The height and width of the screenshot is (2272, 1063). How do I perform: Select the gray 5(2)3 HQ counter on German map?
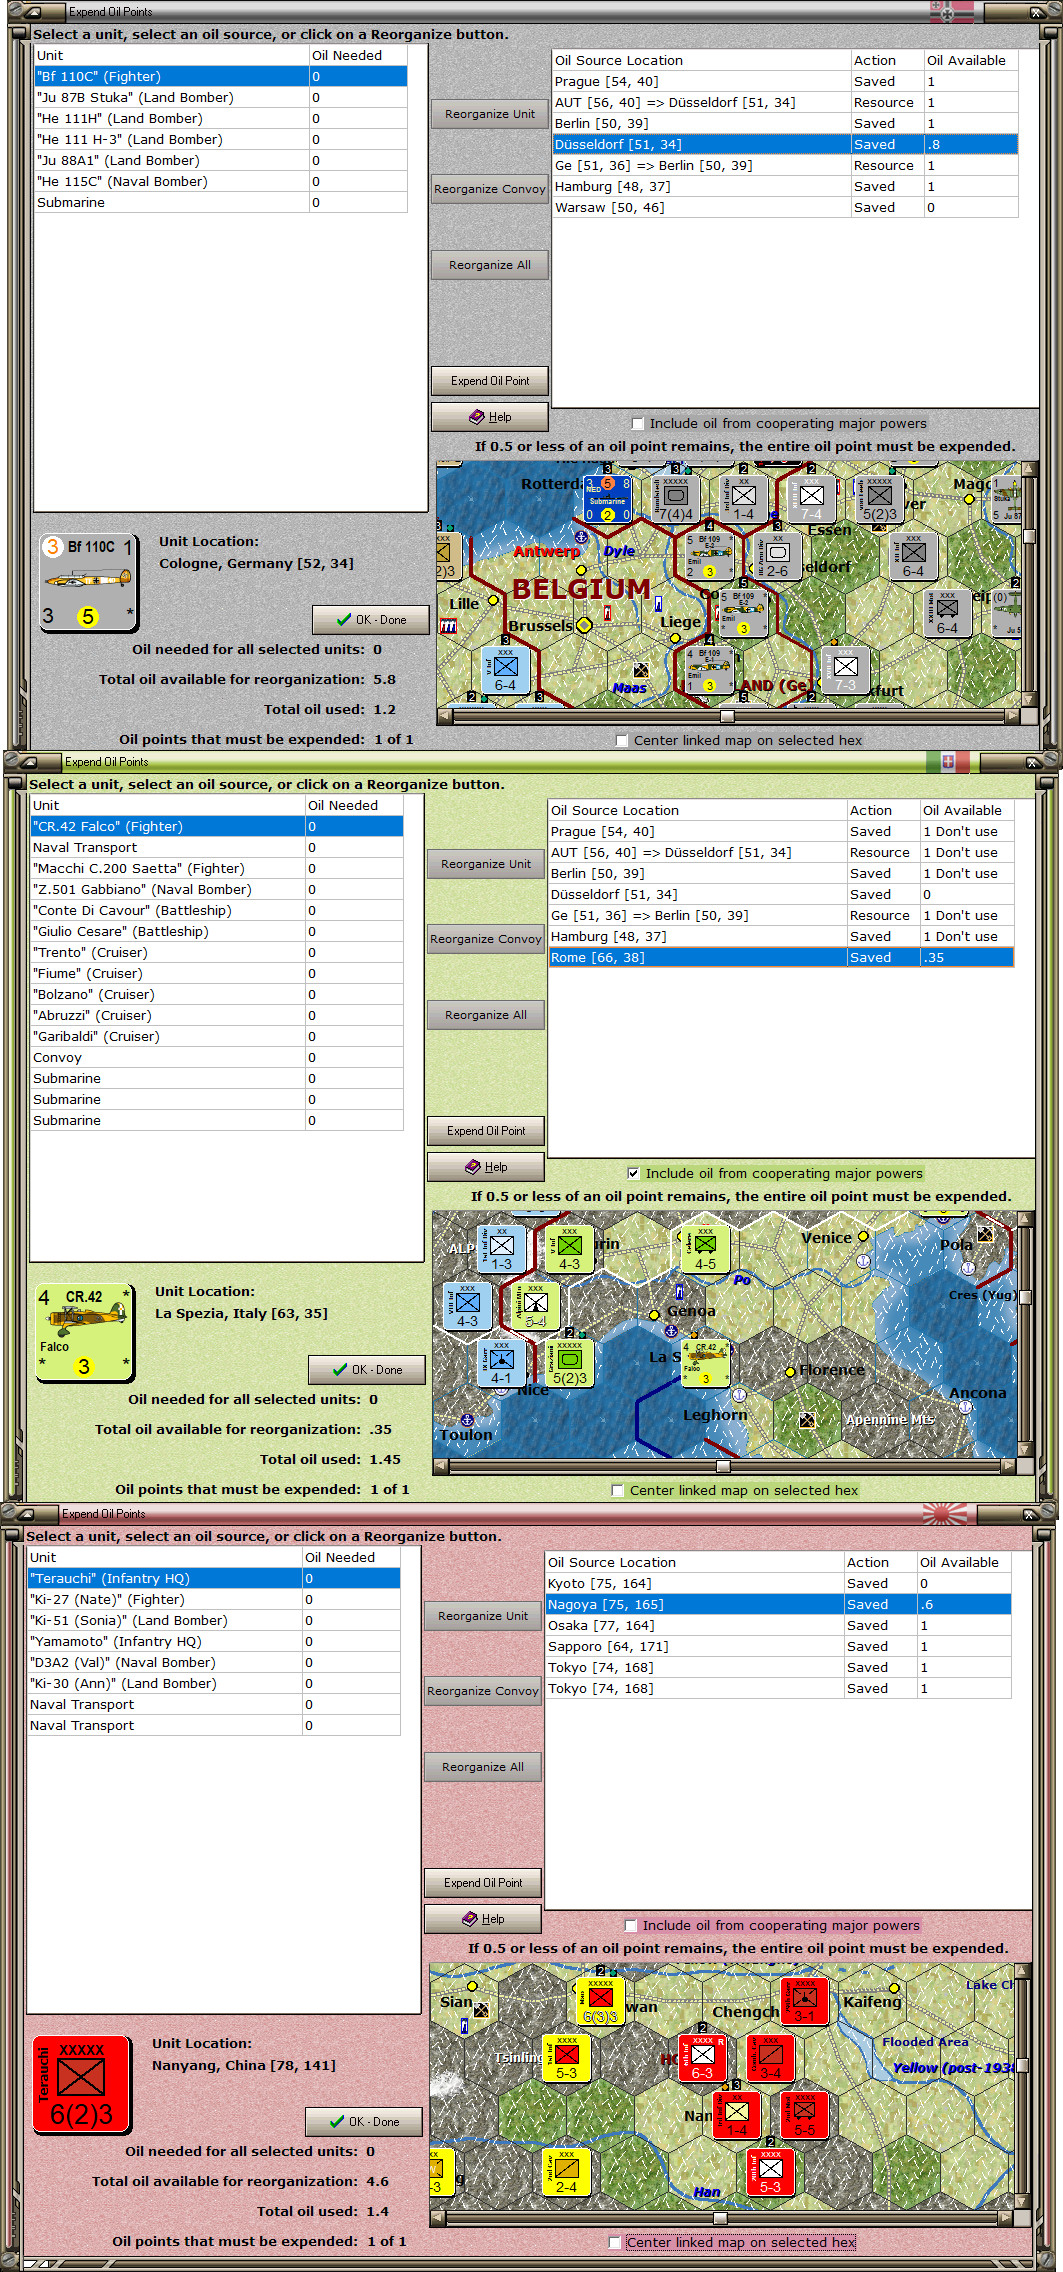pyautogui.click(x=879, y=498)
